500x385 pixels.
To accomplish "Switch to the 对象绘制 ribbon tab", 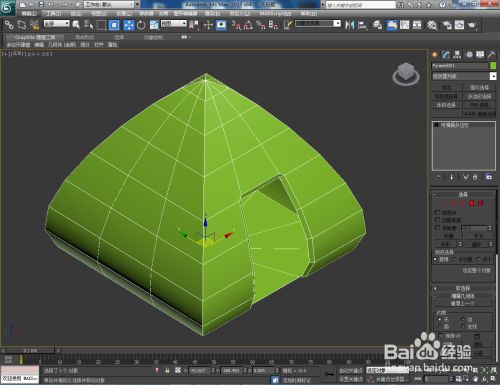I will point(153,37).
